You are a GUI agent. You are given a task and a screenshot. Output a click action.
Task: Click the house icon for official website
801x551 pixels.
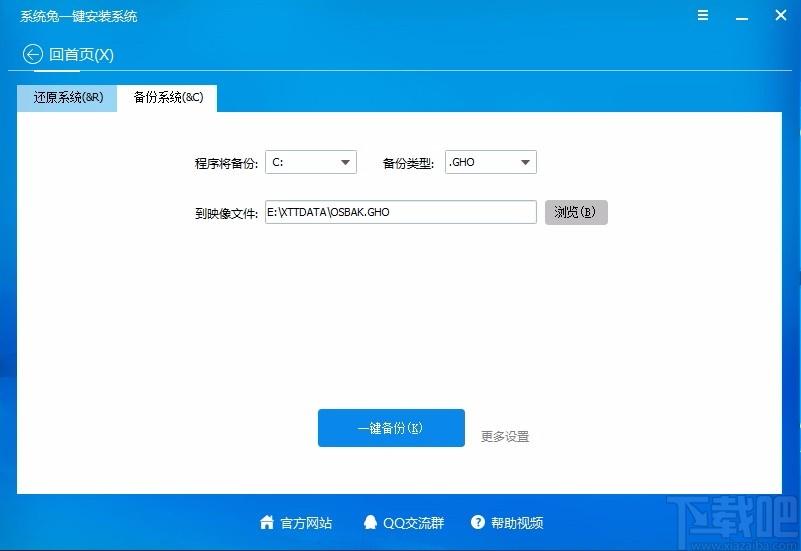tap(267, 522)
